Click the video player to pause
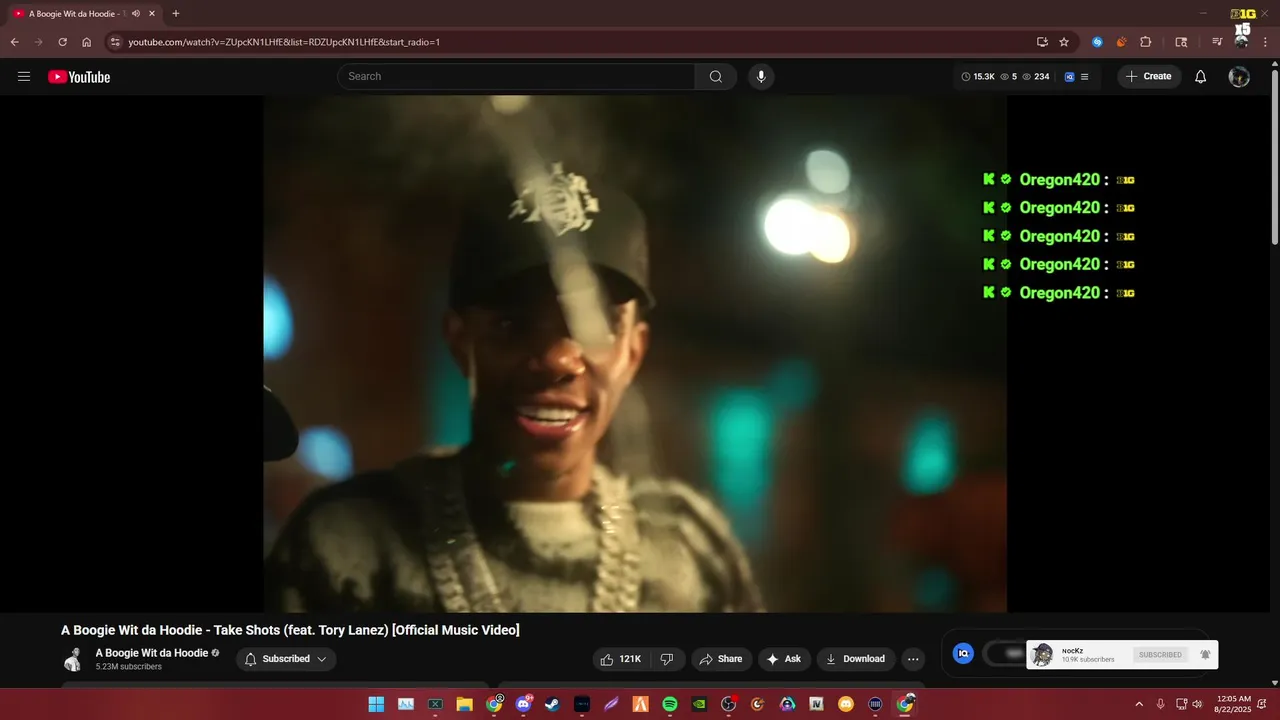The height and width of the screenshot is (720, 1280). (x=635, y=354)
